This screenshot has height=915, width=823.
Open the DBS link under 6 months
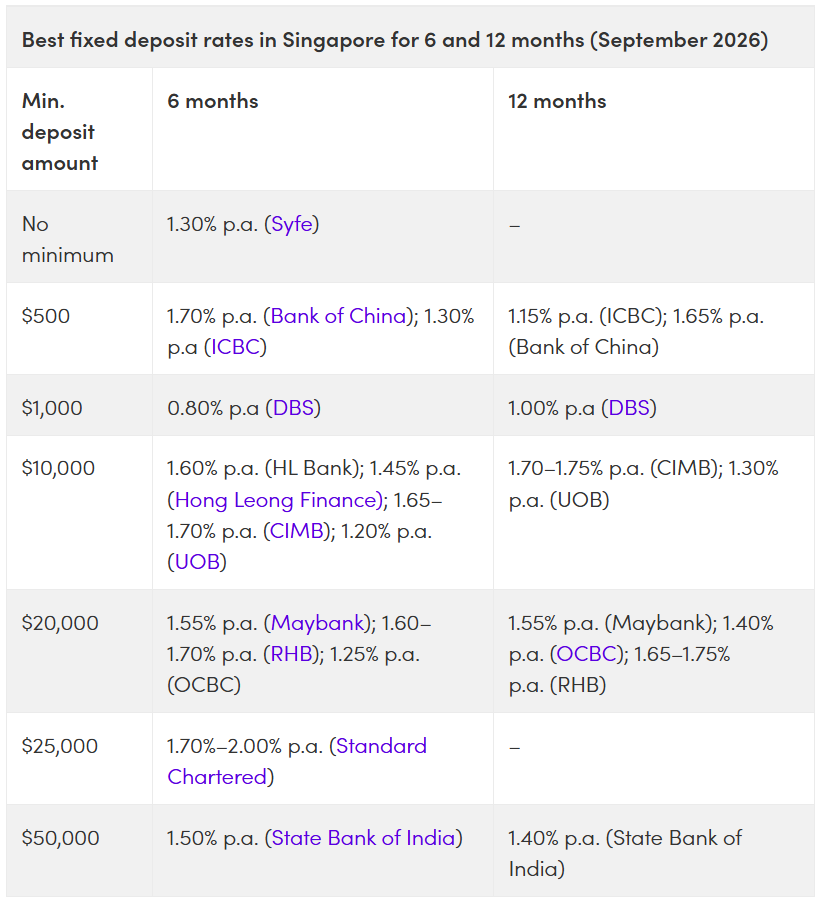294,408
